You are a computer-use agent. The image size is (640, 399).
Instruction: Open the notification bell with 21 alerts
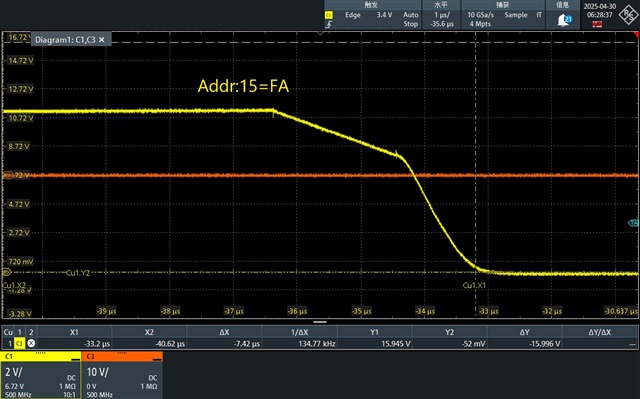[x=565, y=19]
